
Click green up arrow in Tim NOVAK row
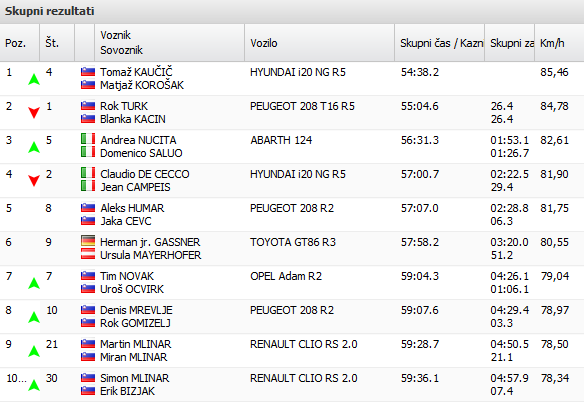pyautogui.click(x=34, y=283)
